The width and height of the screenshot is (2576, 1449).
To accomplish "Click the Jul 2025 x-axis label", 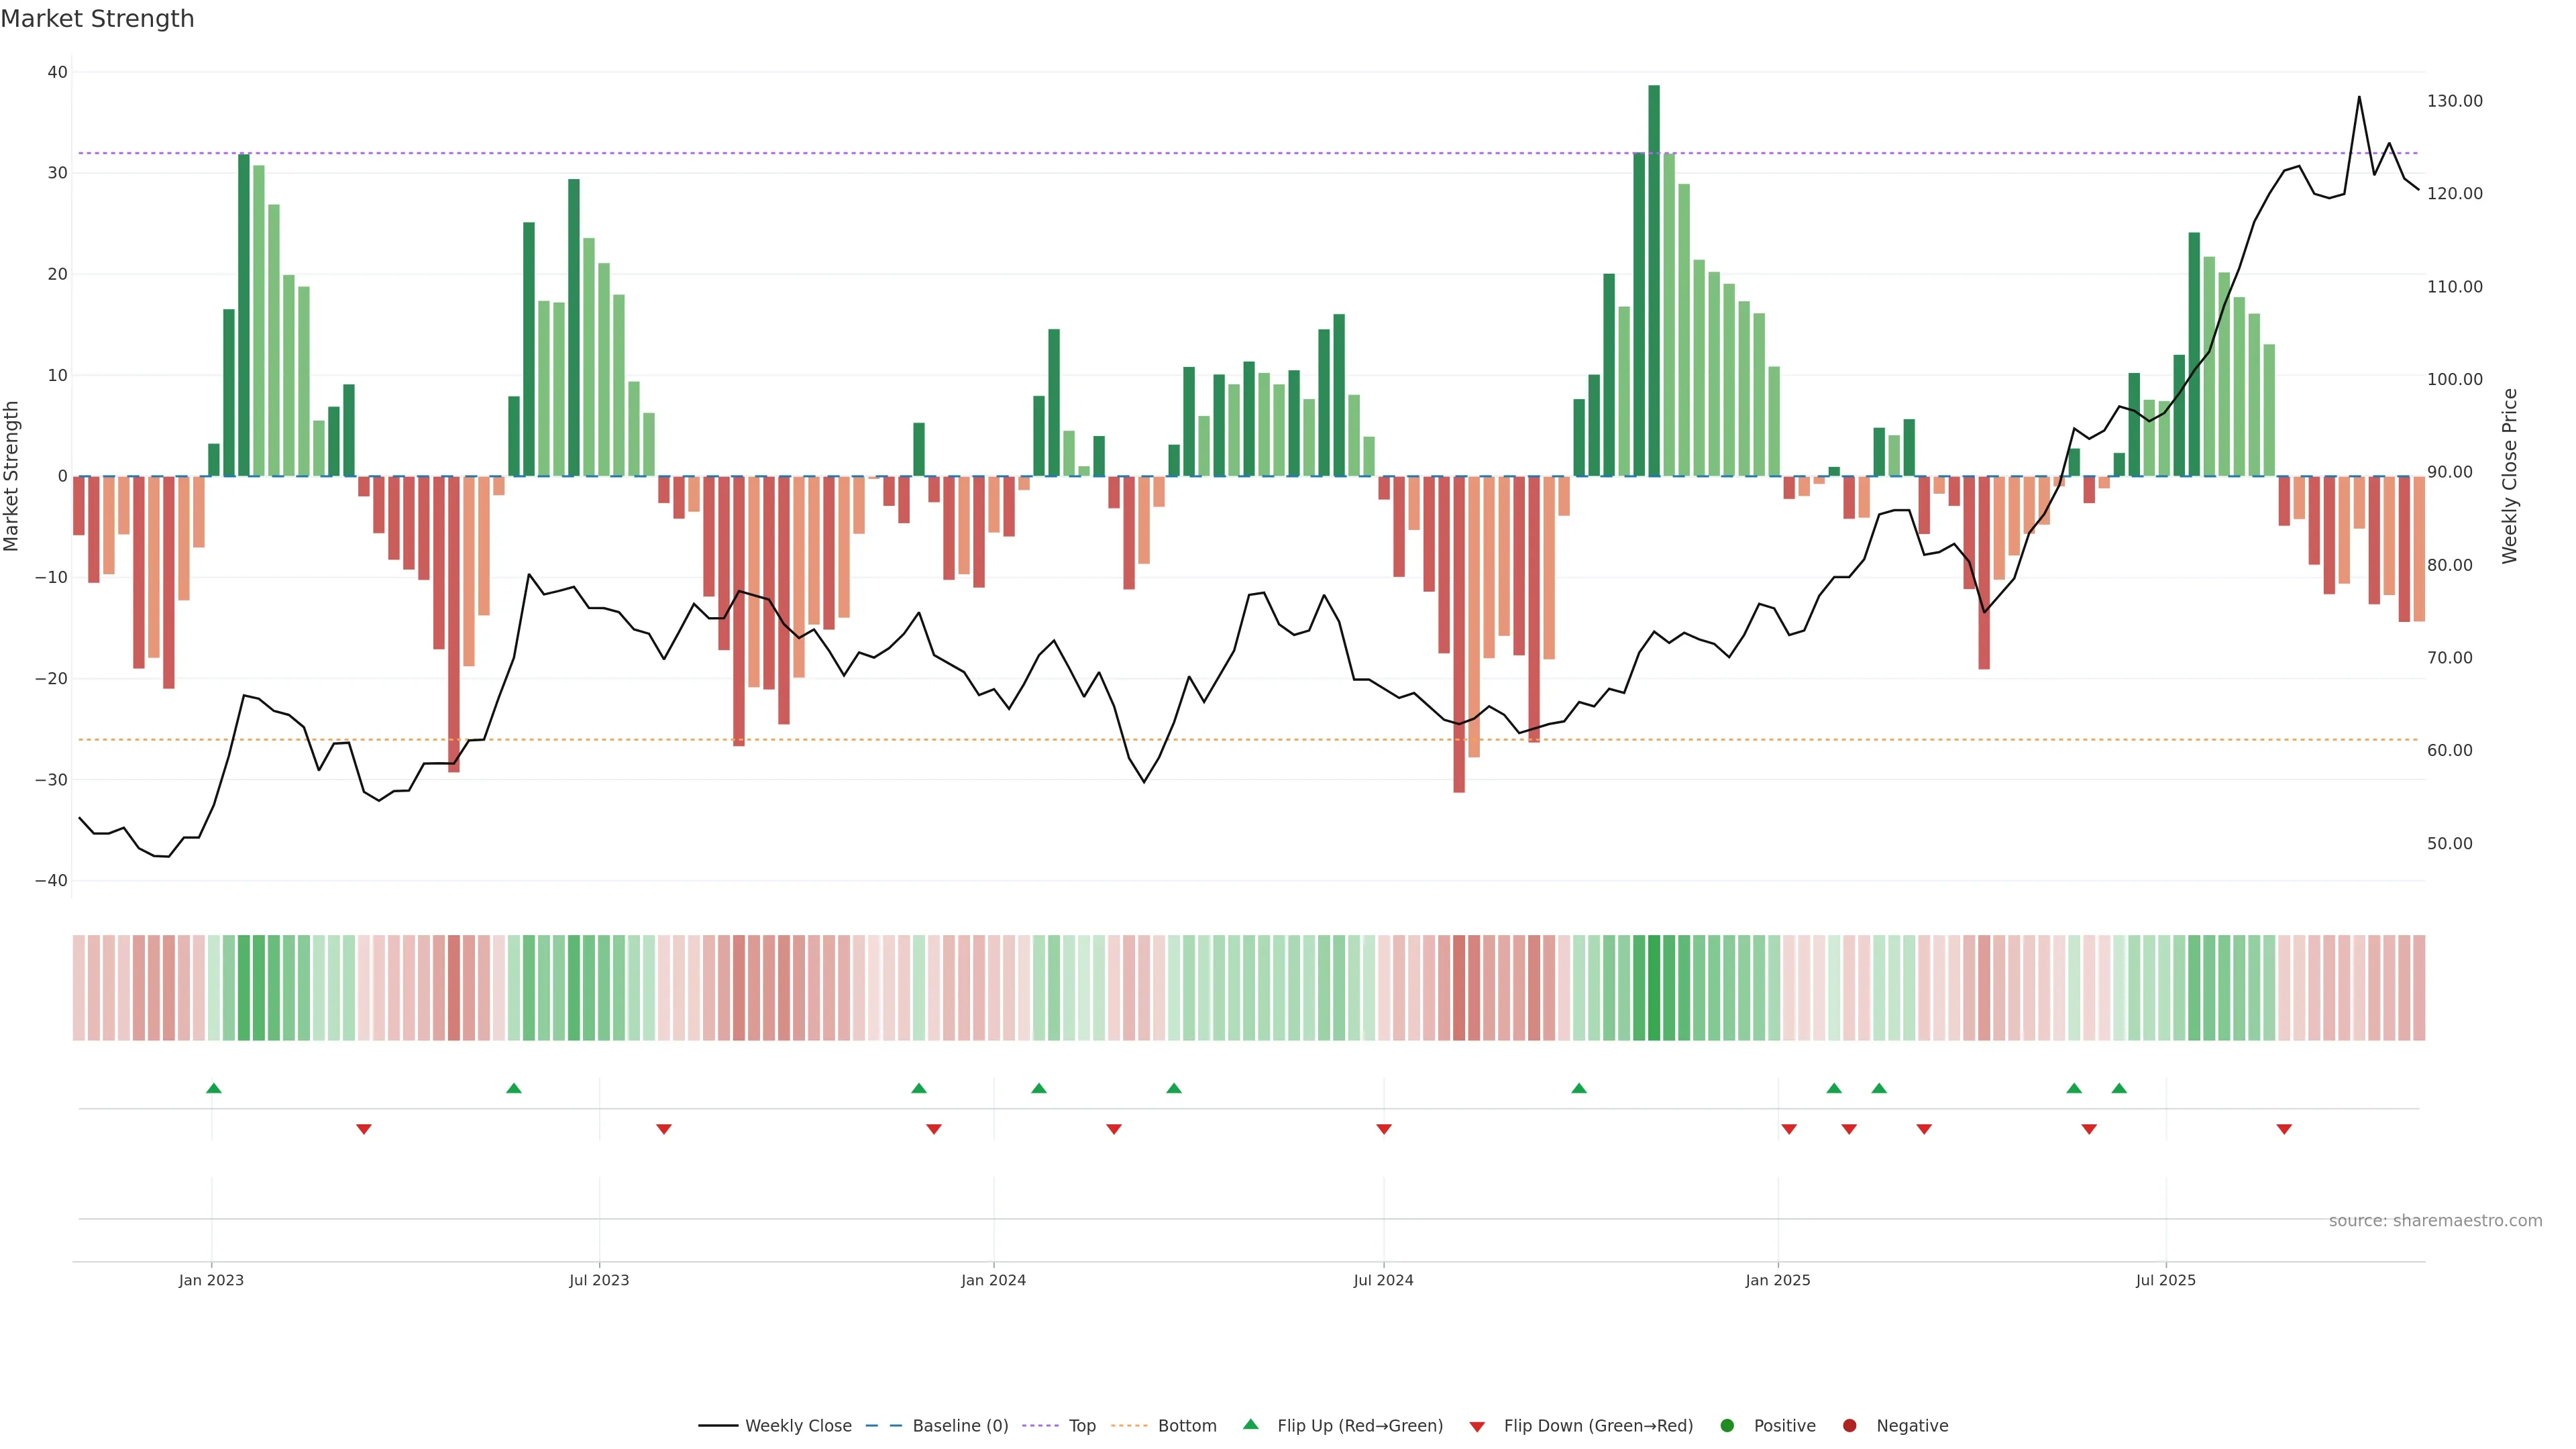I will point(2165,1280).
